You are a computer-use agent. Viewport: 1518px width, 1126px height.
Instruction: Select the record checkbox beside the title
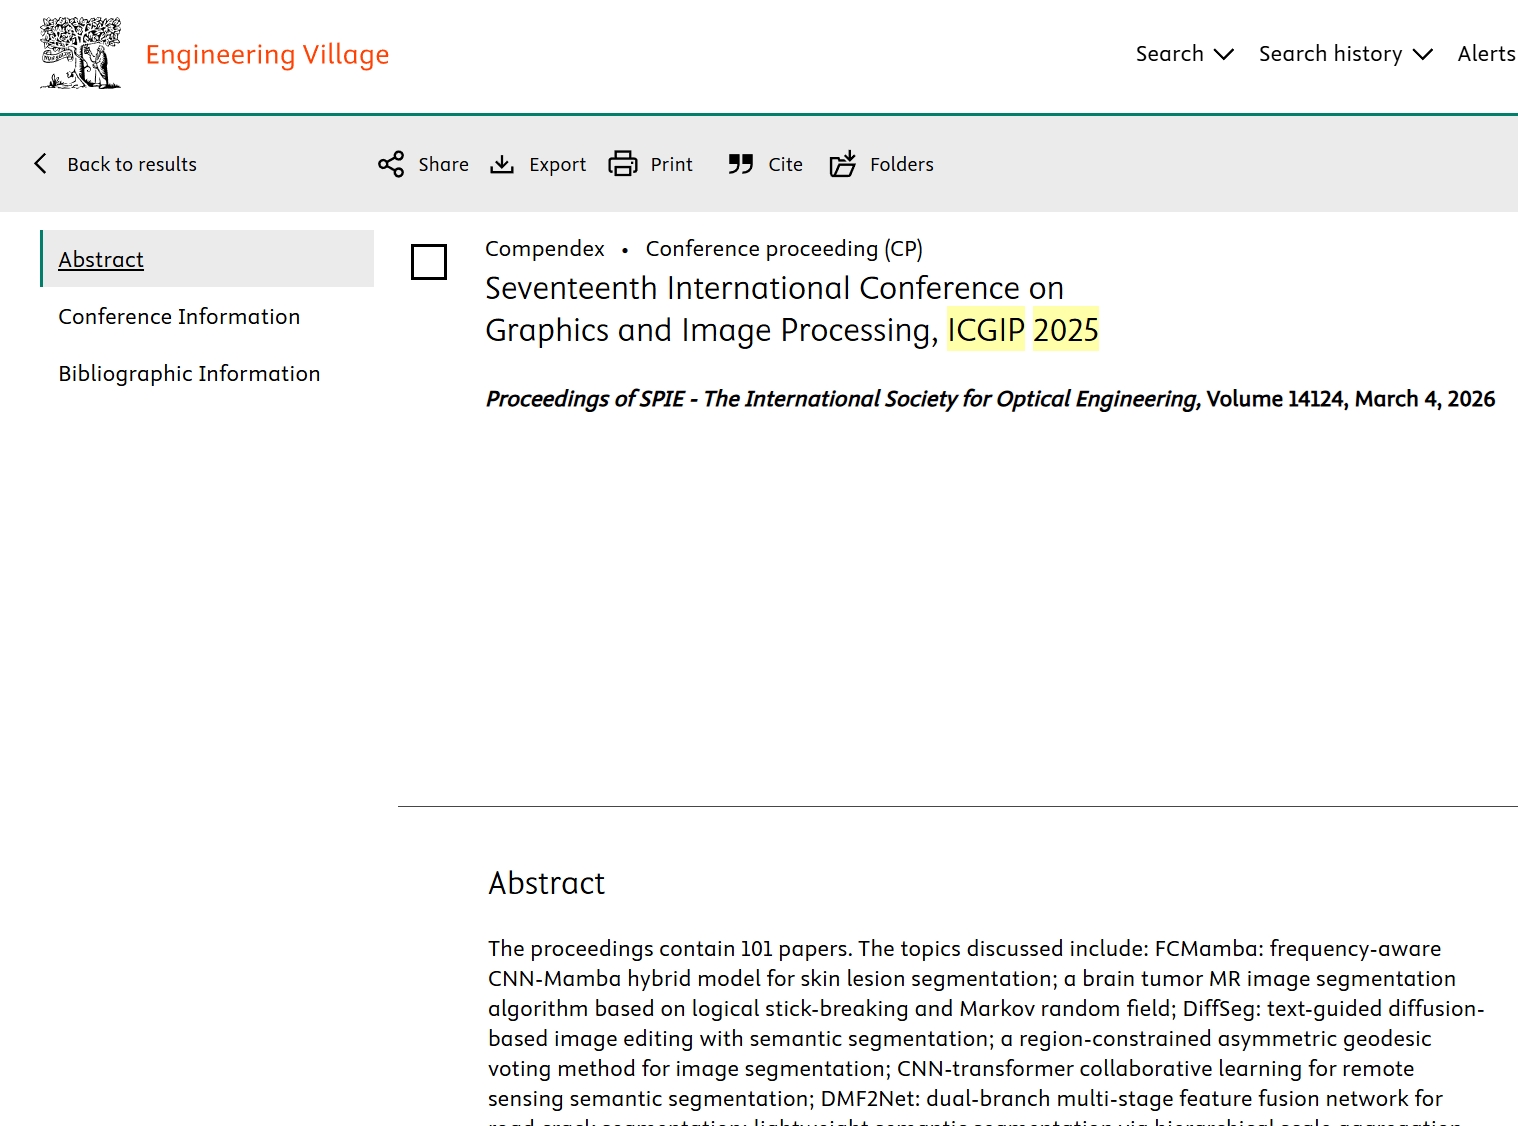[429, 262]
